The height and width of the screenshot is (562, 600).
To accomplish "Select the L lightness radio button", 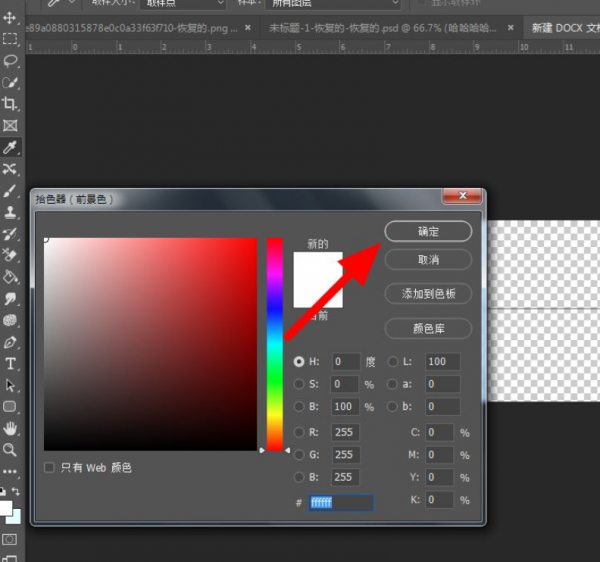I will point(393,362).
